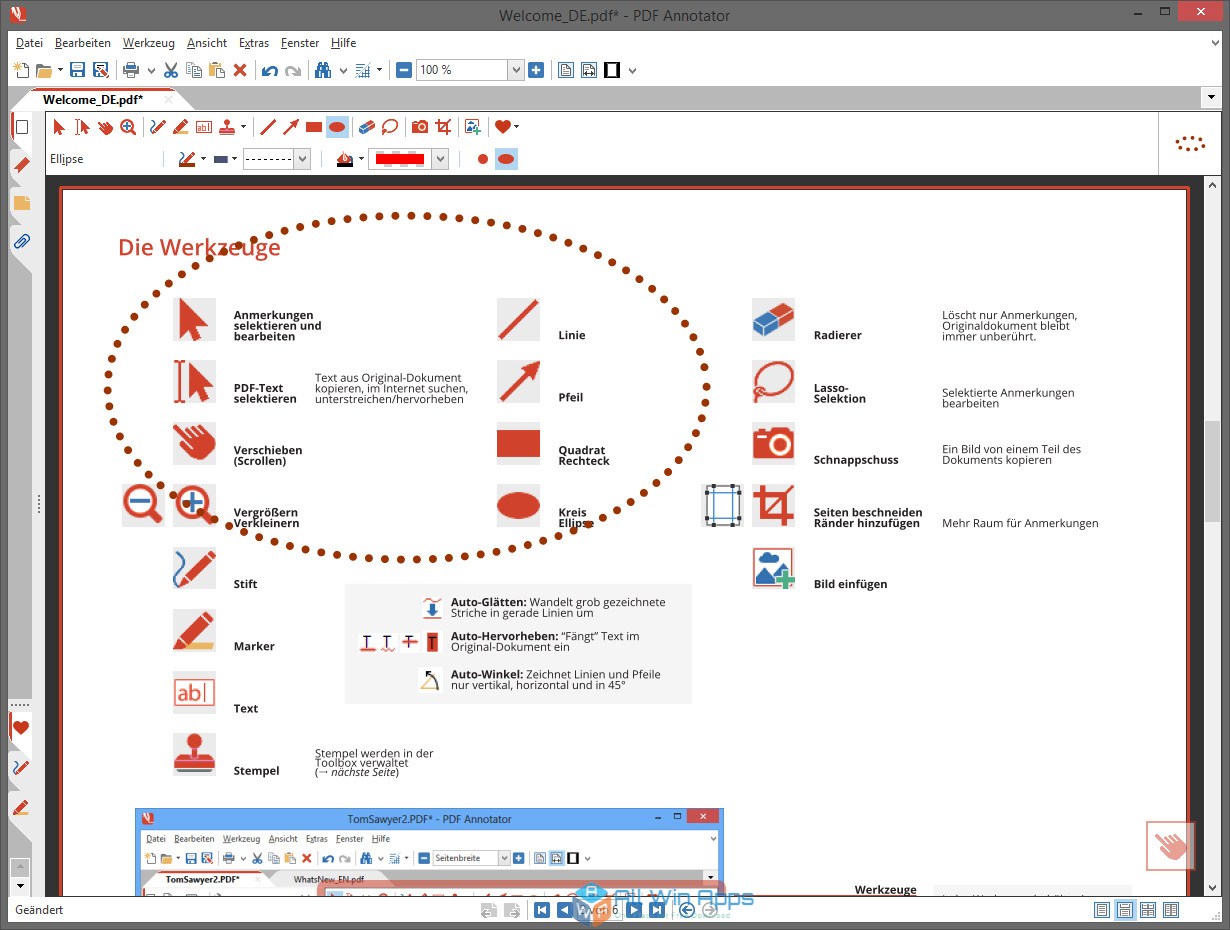Select the Text box tool
The width and height of the screenshot is (1230, 930).
click(204, 127)
